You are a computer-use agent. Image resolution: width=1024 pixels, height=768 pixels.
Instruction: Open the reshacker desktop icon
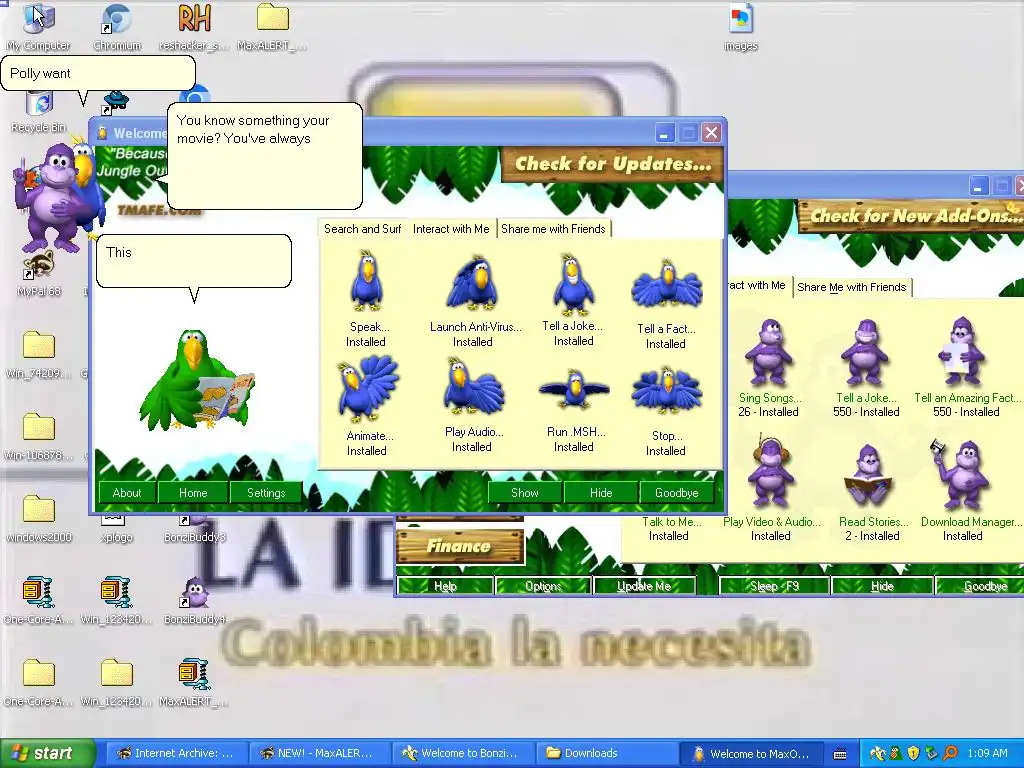coord(194,27)
